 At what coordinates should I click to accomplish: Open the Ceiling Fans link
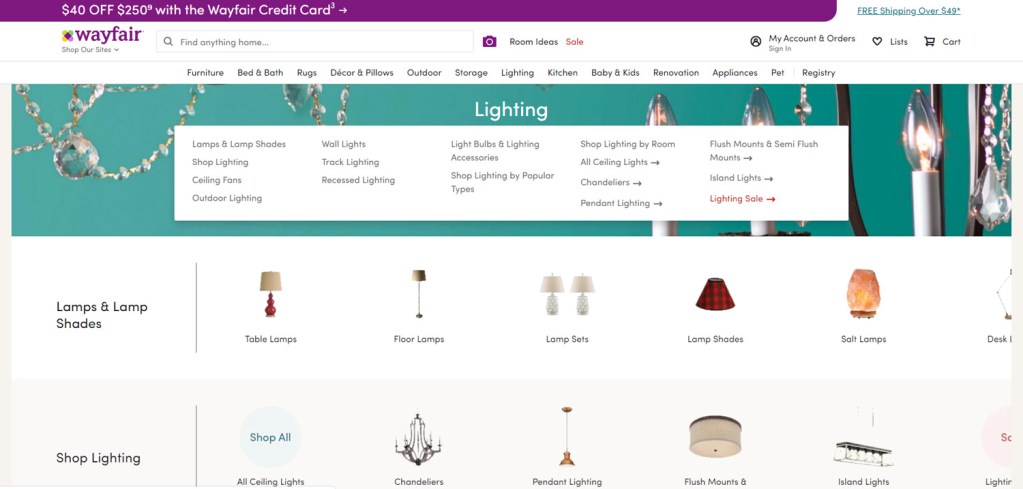click(217, 180)
